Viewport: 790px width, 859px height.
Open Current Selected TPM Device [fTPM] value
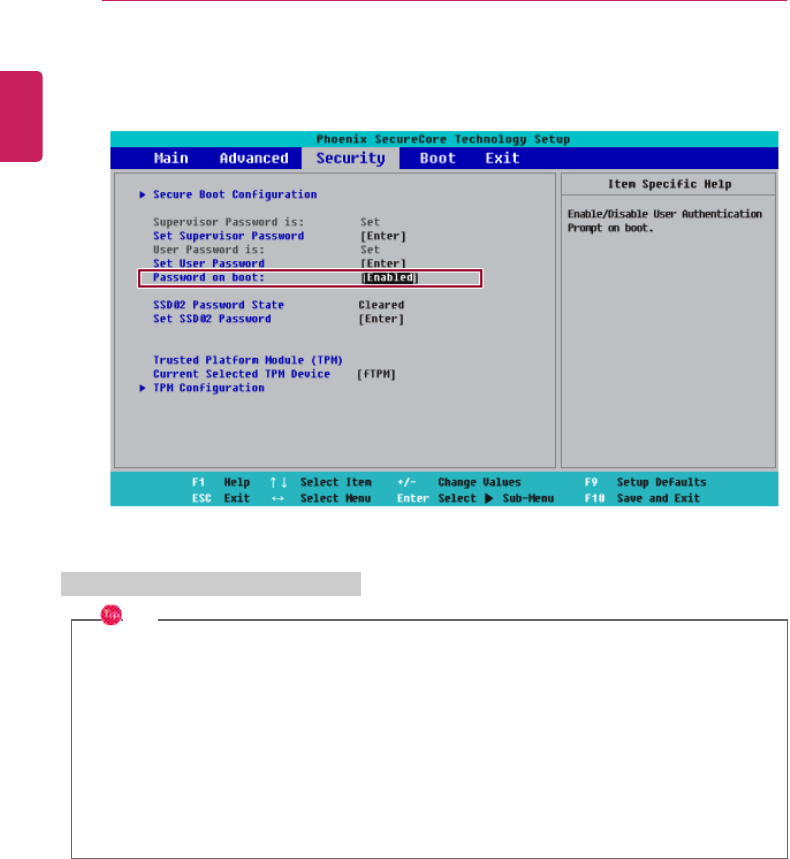point(376,374)
